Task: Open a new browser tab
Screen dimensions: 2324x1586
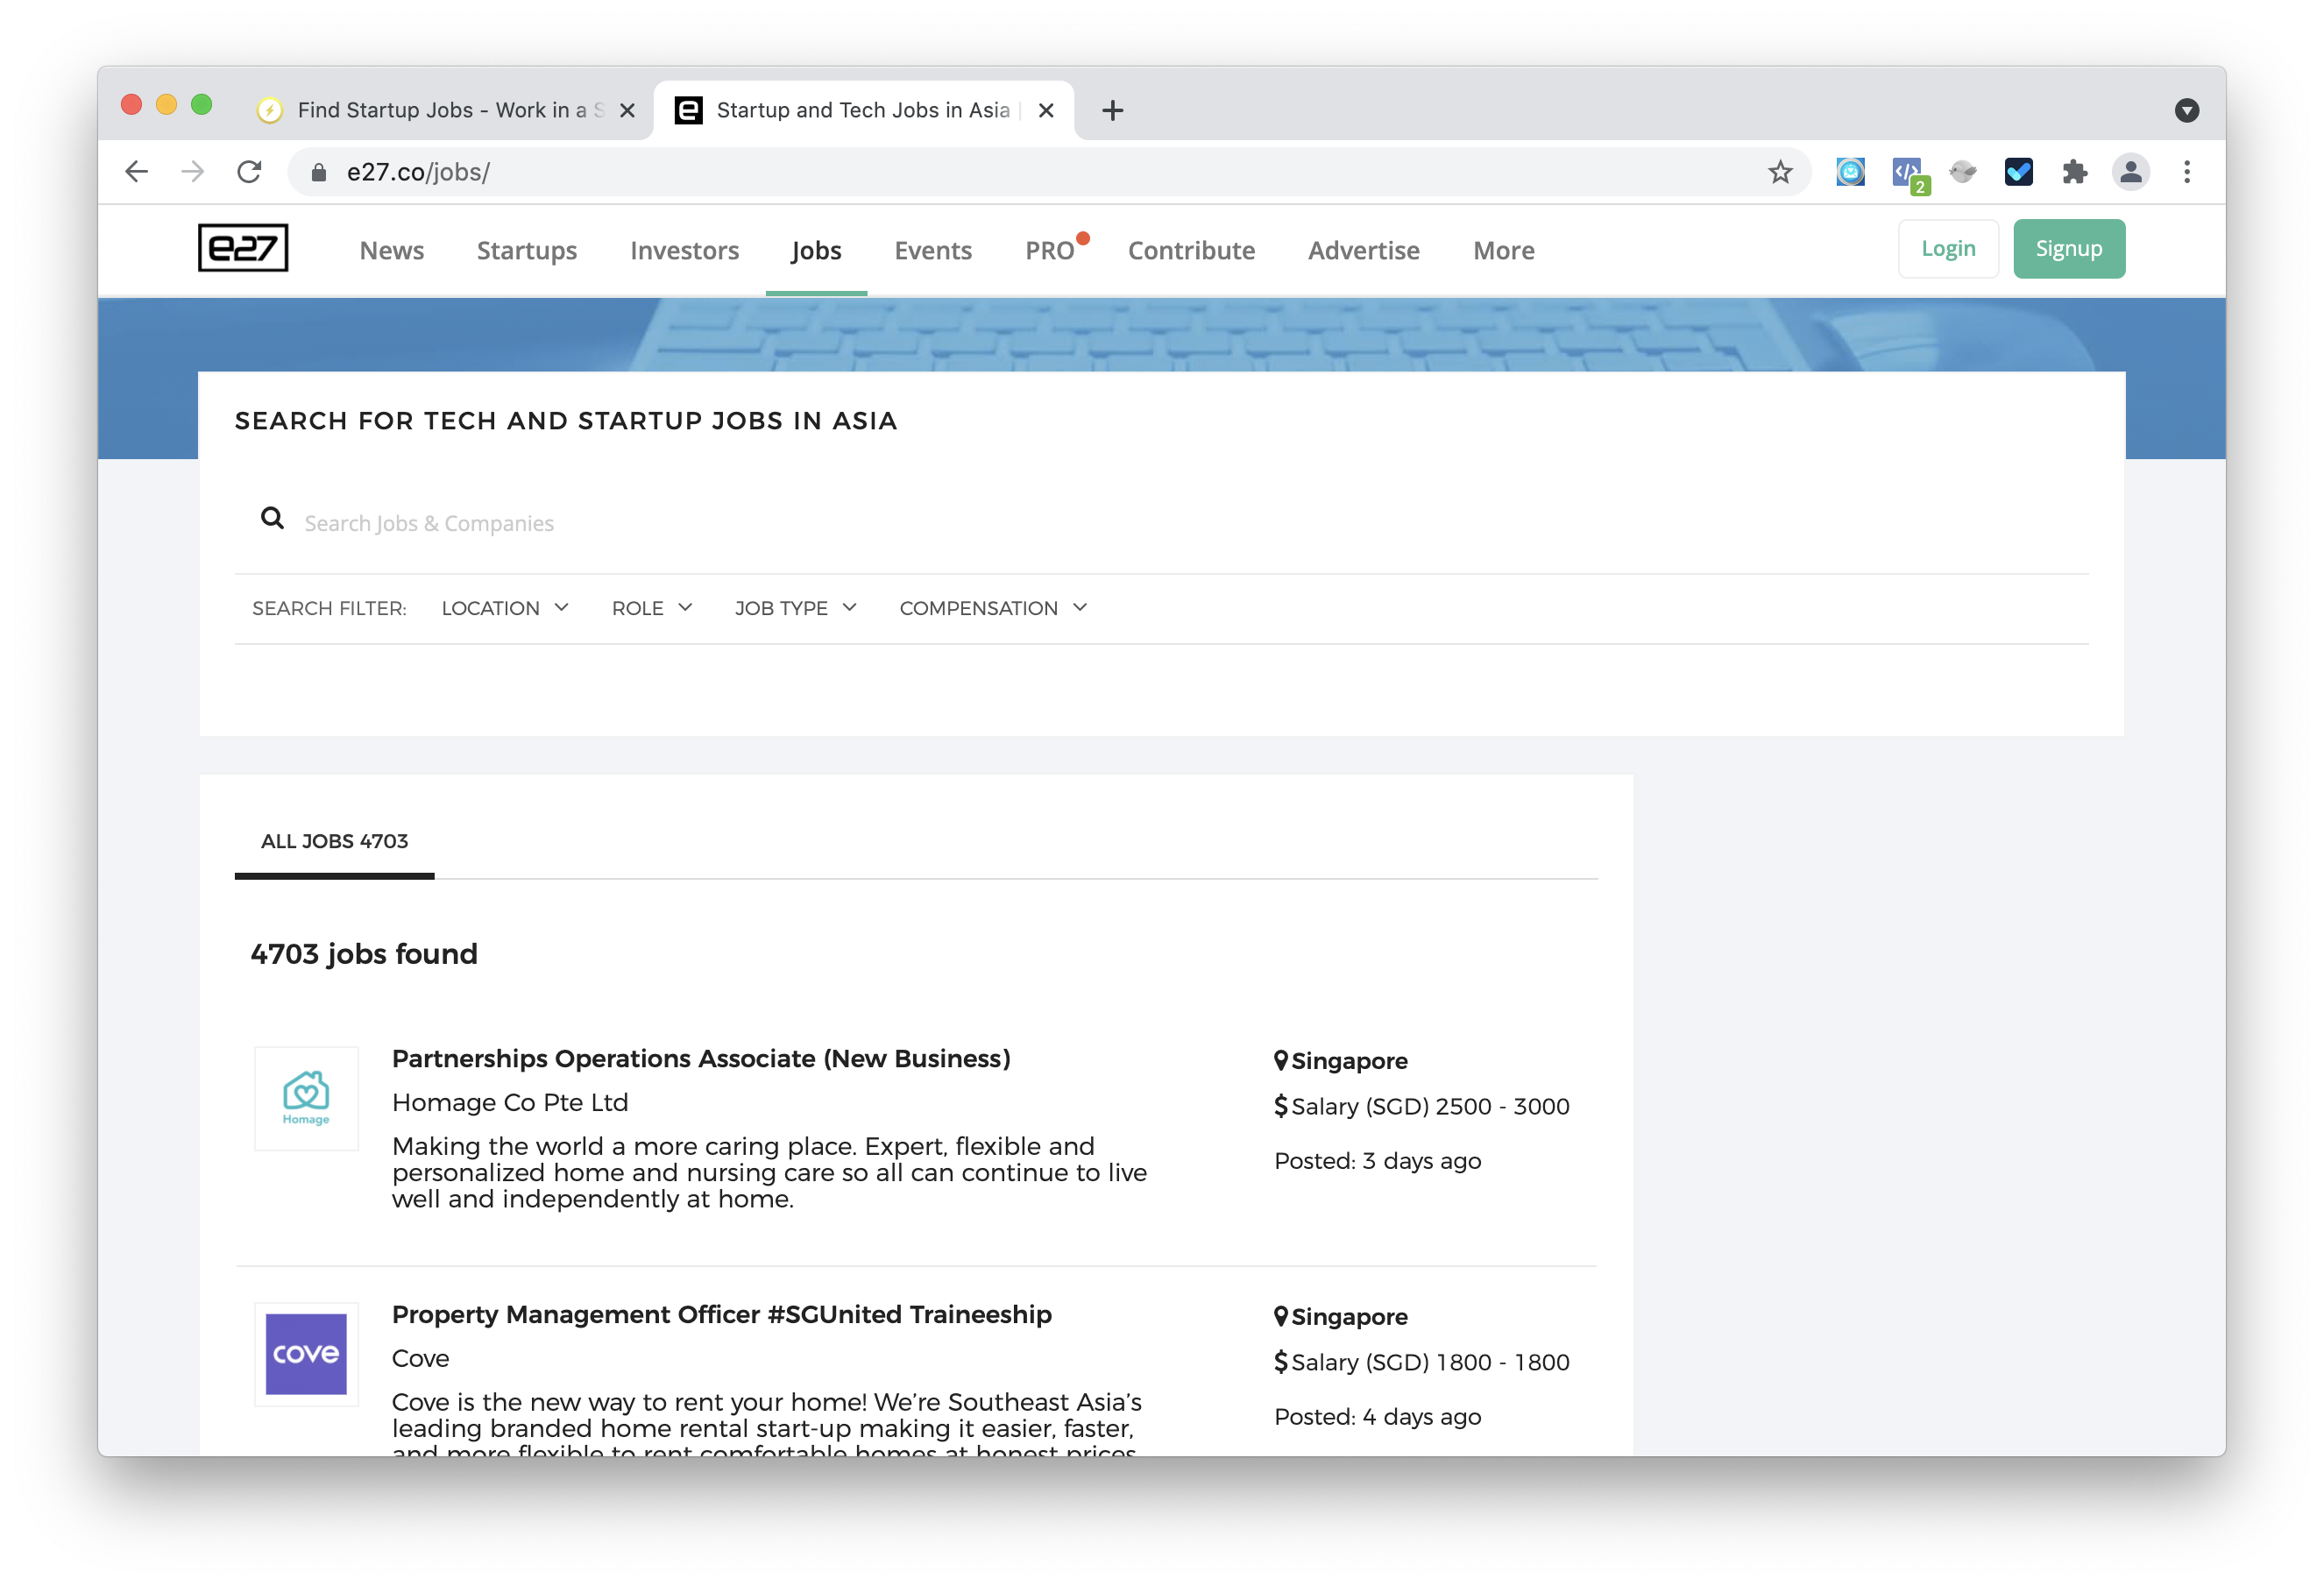Action: pyautogui.click(x=1112, y=110)
